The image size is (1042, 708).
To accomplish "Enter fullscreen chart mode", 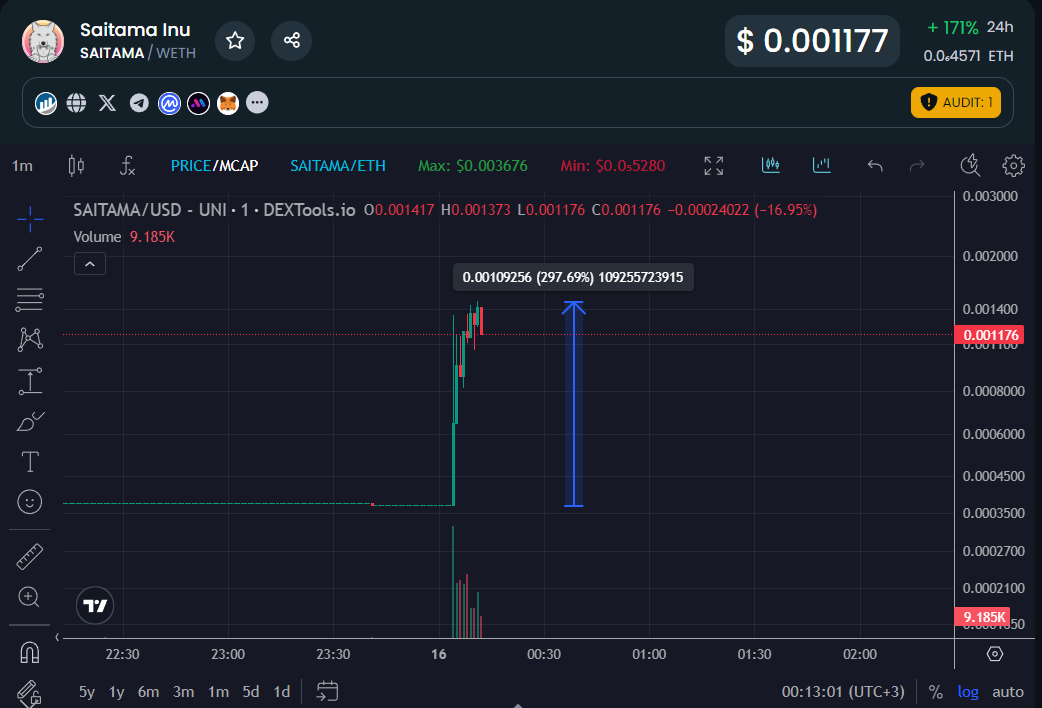I will [x=714, y=166].
